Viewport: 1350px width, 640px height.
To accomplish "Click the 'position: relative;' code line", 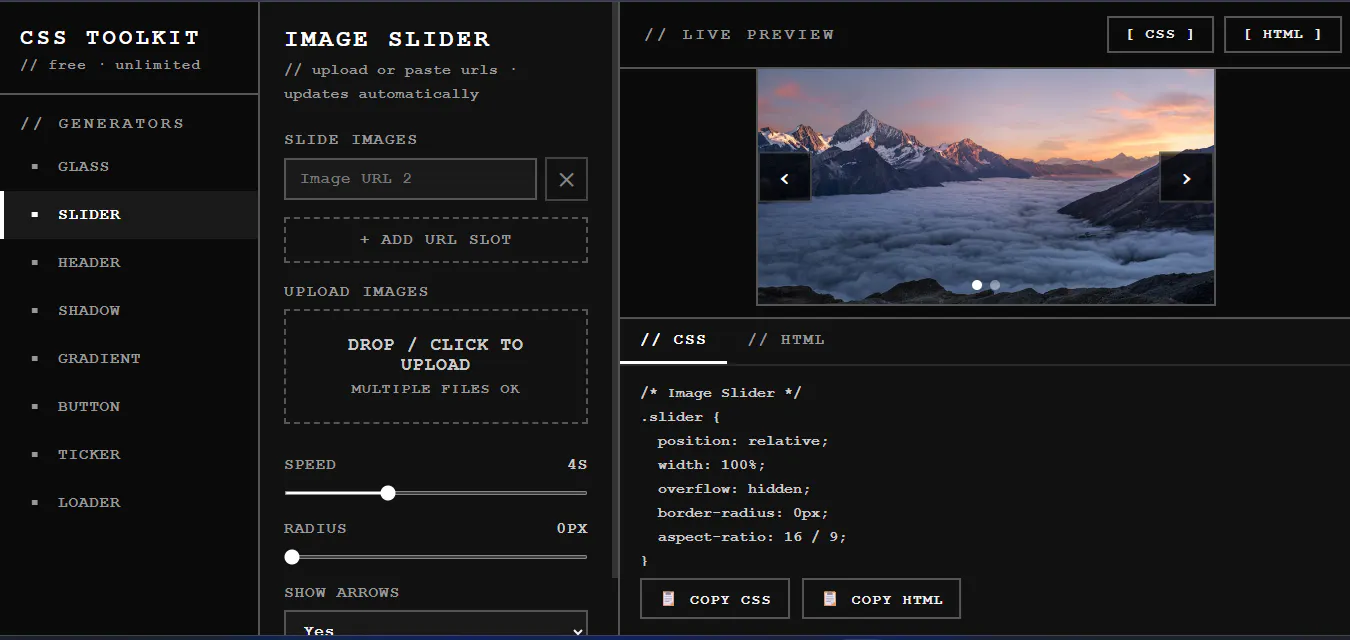I will (743, 441).
